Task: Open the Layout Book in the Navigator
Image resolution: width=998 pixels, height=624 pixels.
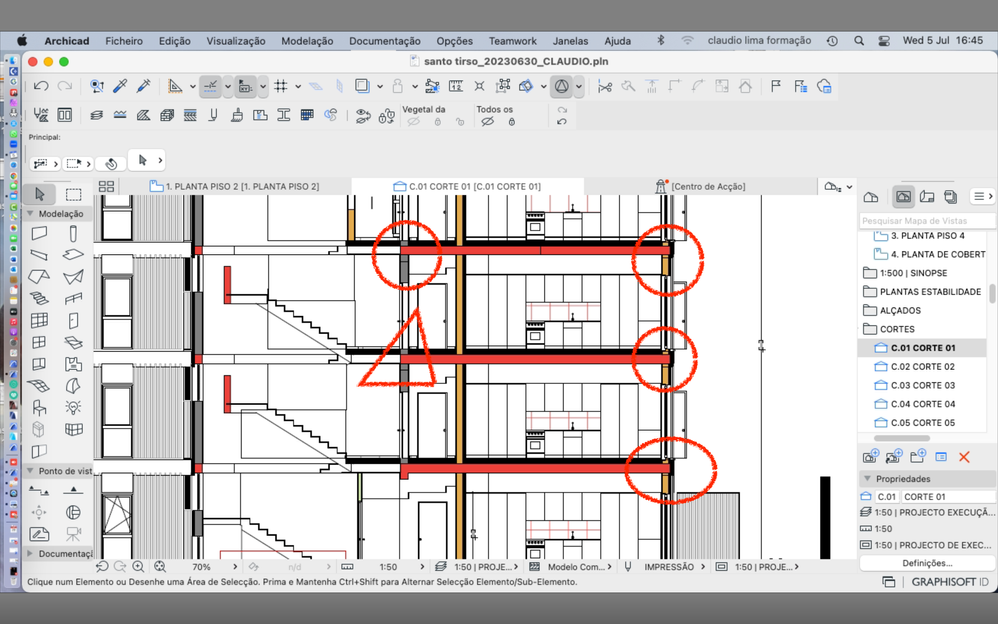Action: point(929,196)
